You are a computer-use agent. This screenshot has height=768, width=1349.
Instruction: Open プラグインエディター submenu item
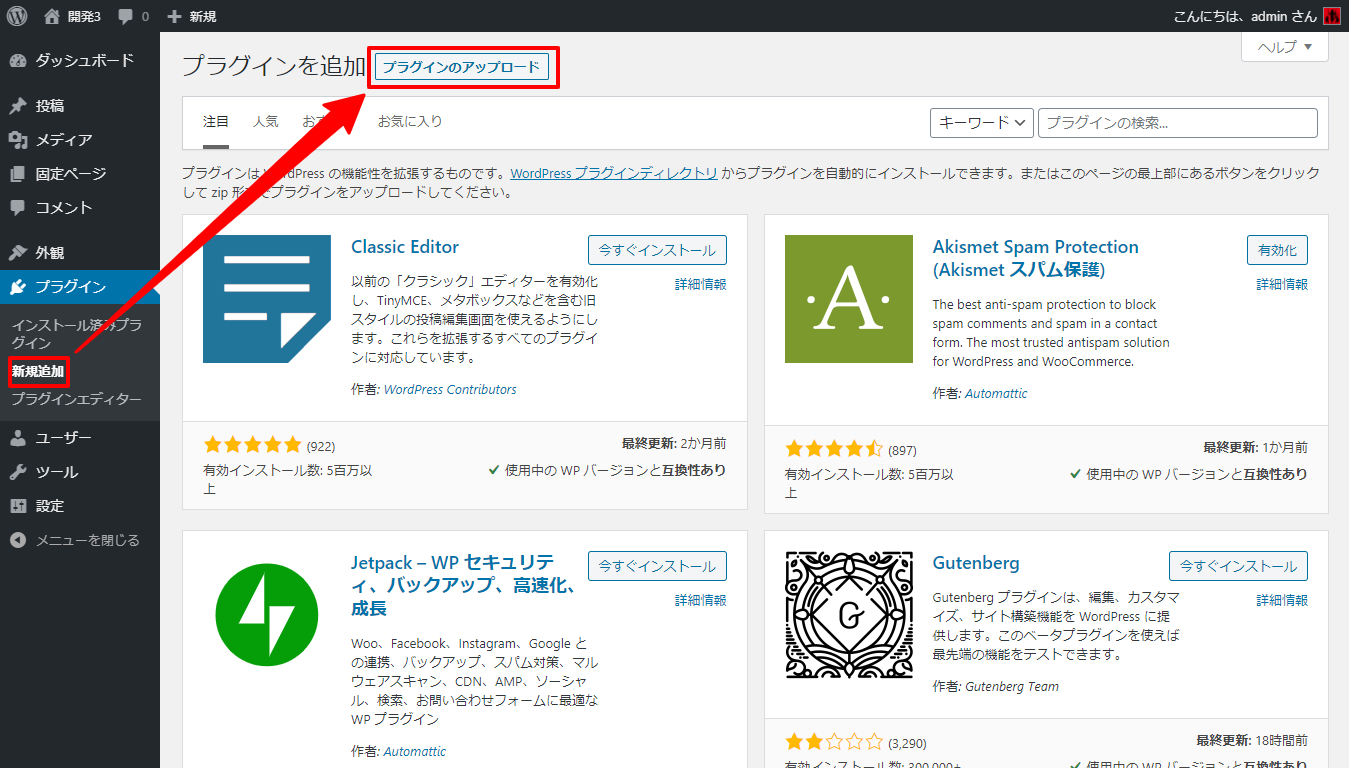(76, 399)
